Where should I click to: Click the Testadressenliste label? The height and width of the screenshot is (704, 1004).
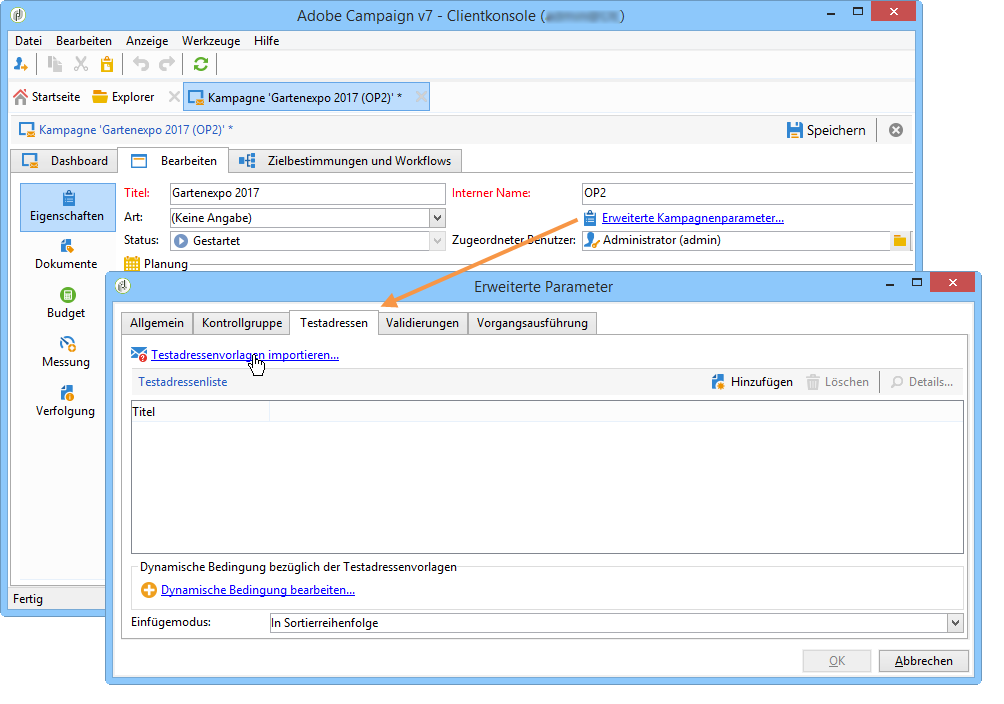182,382
